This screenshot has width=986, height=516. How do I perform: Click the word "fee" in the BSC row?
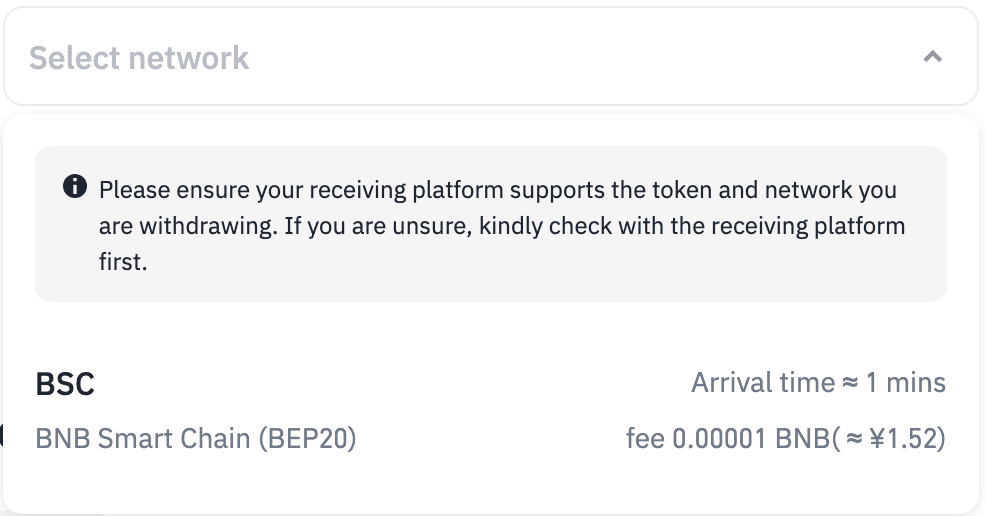645,438
